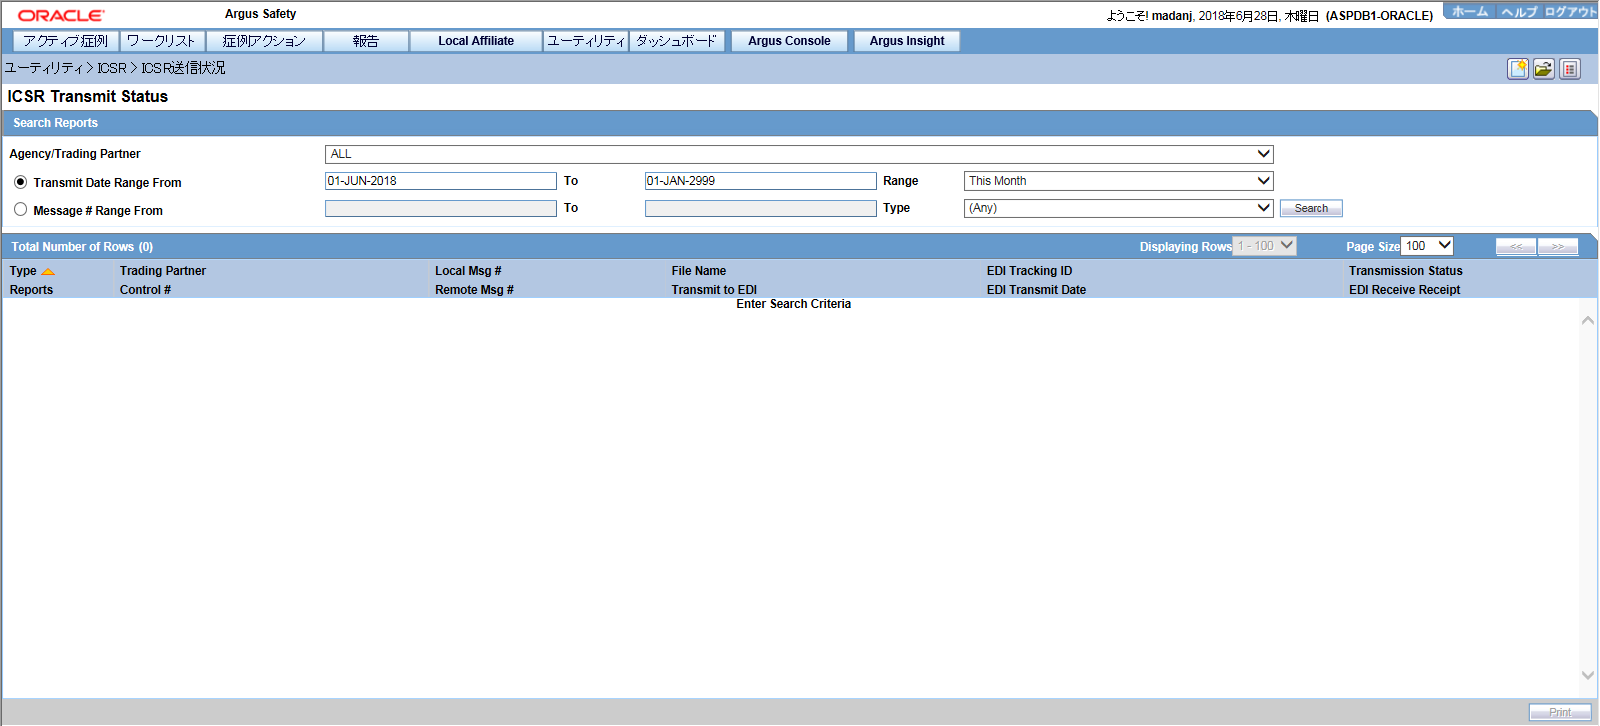Open the ユーティリティ menu
Image resolution: width=1600 pixels, height=726 pixels.
click(x=586, y=41)
